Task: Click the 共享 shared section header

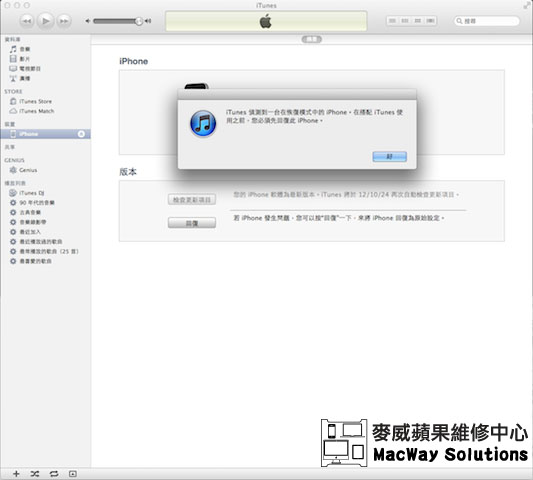Action: (10, 147)
